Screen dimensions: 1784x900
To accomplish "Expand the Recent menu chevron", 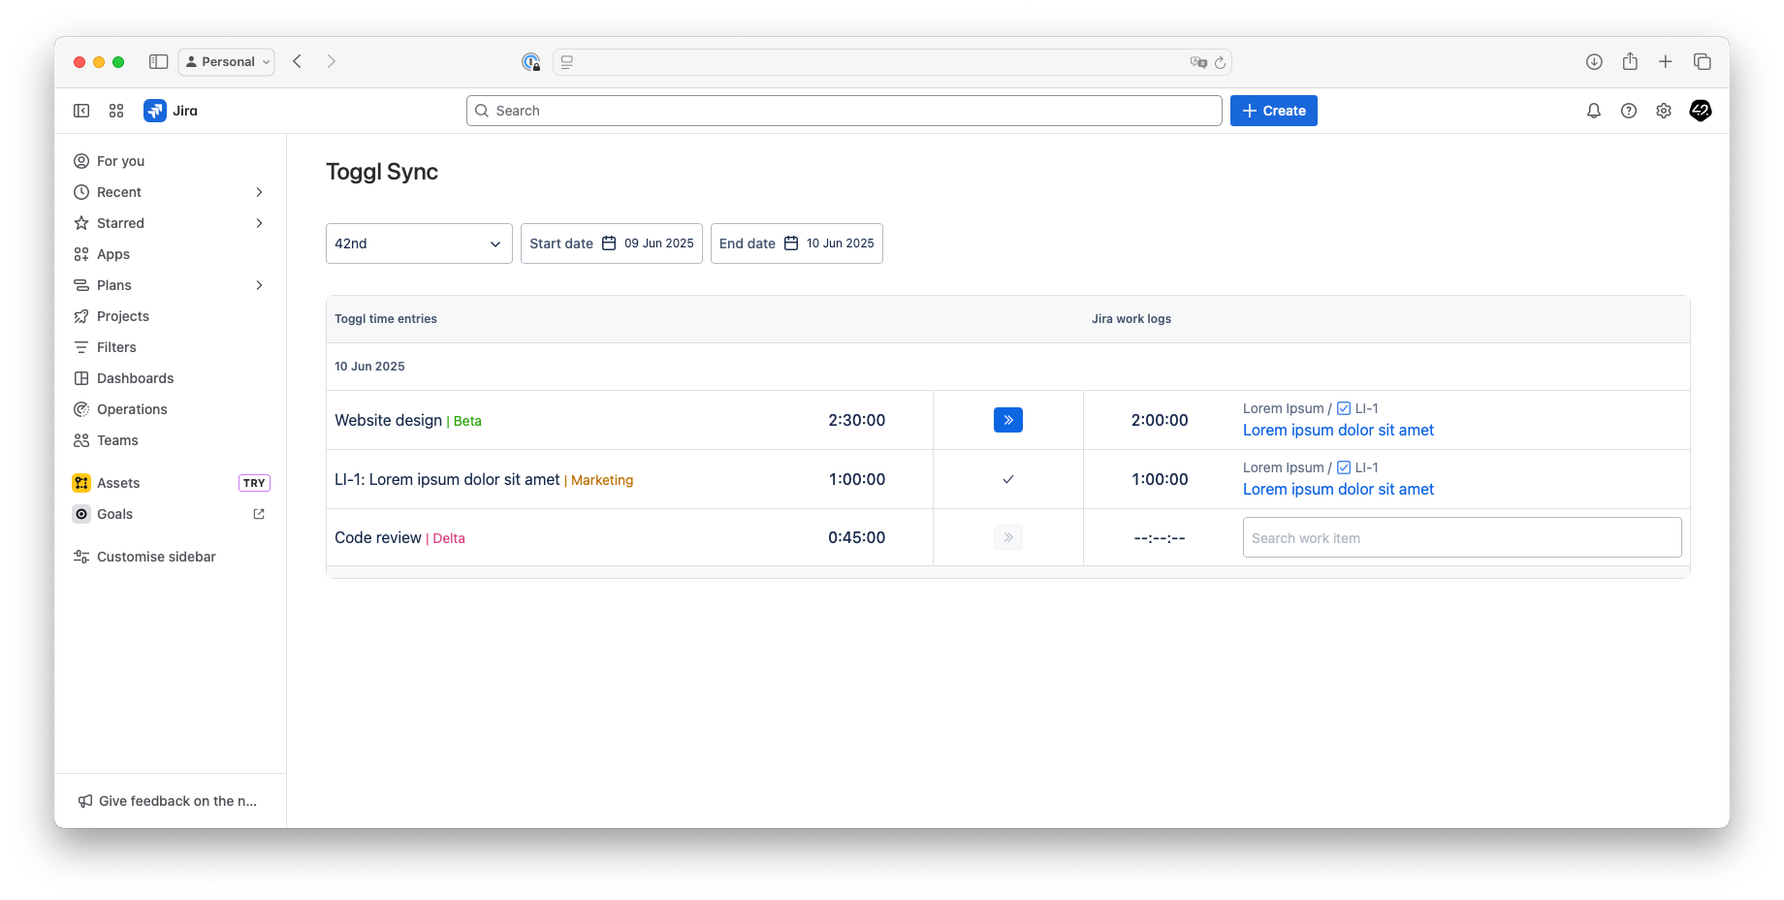I will click(259, 192).
